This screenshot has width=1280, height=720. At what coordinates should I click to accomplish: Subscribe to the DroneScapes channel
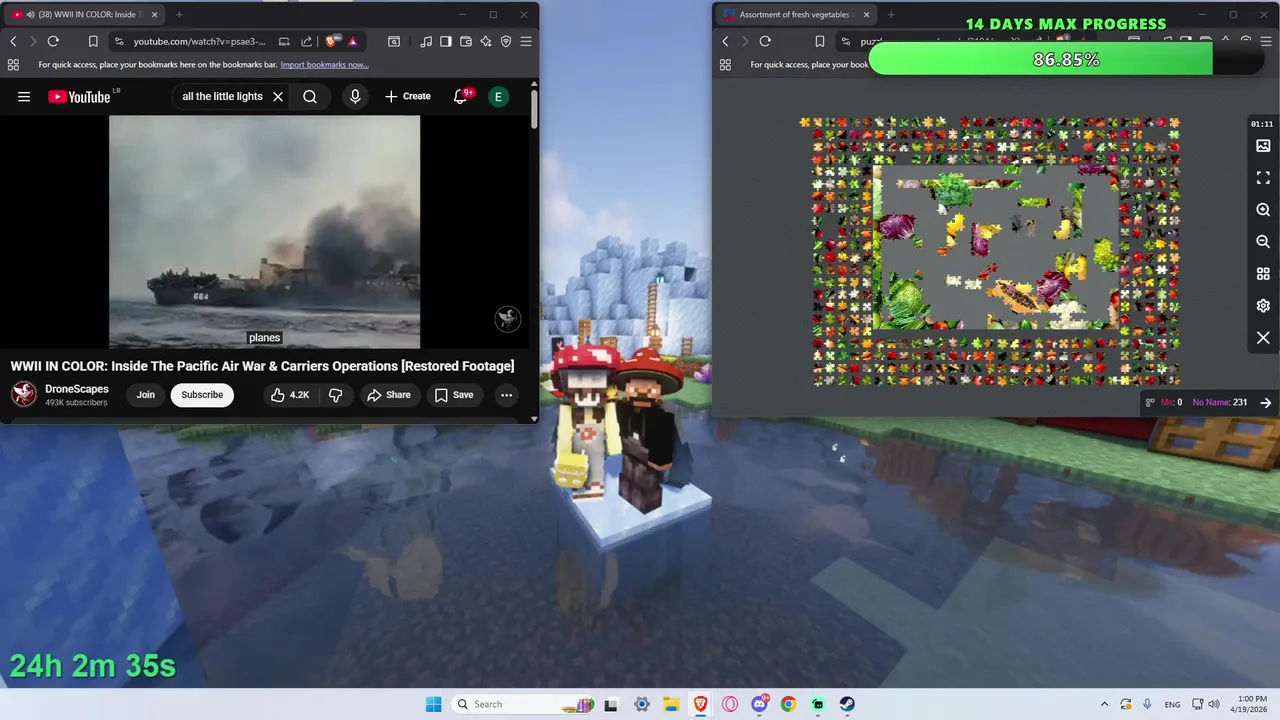(x=202, y=395)
